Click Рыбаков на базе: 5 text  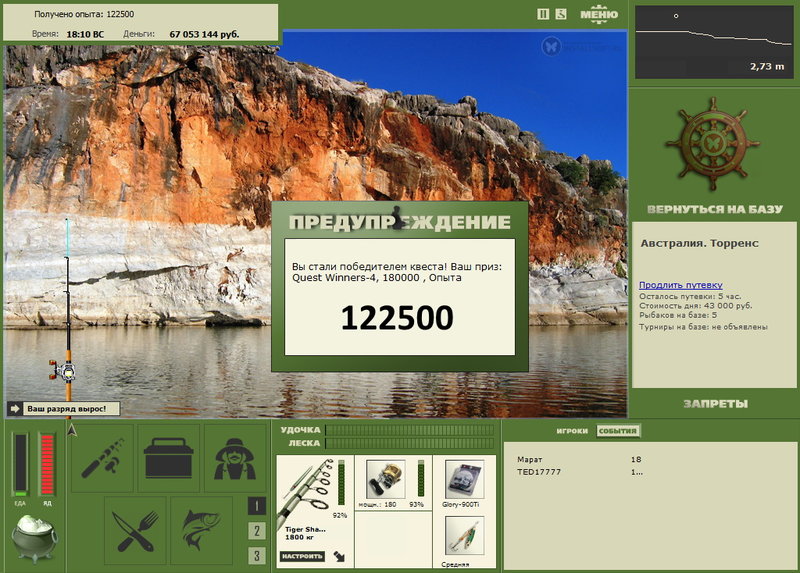point(678,315)
